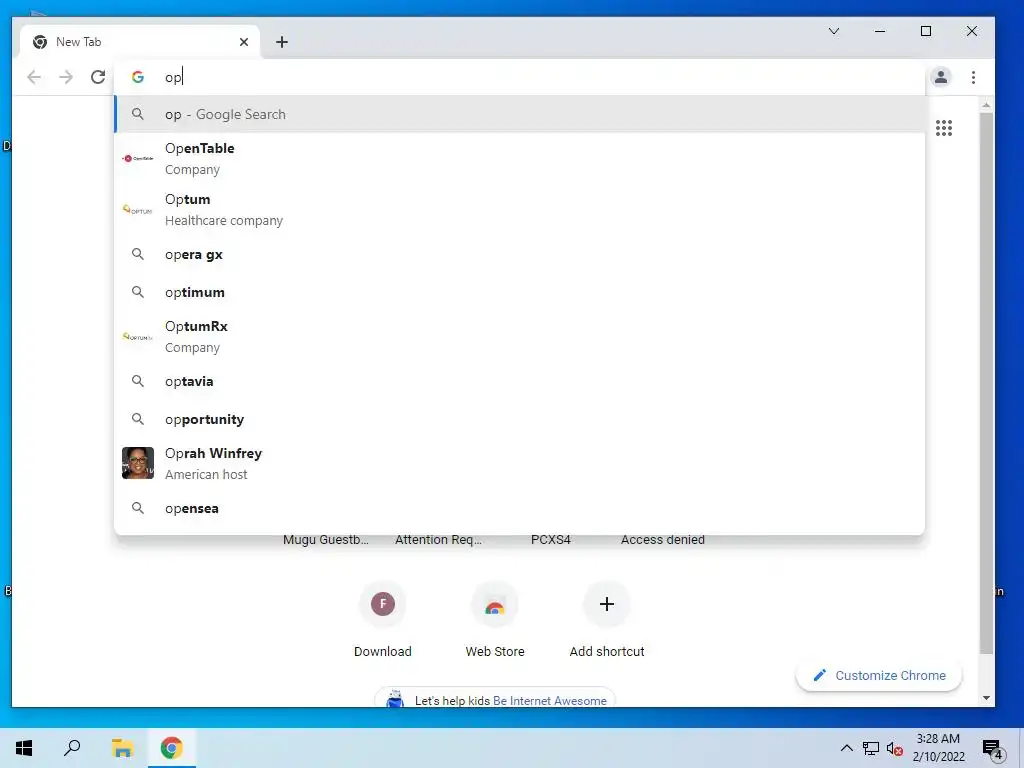Image resolution: width=1024 pixels, height=768 pixels.
Task: Click search magnifier beside 'opera gx'
Action: click(x=138, y=254)
